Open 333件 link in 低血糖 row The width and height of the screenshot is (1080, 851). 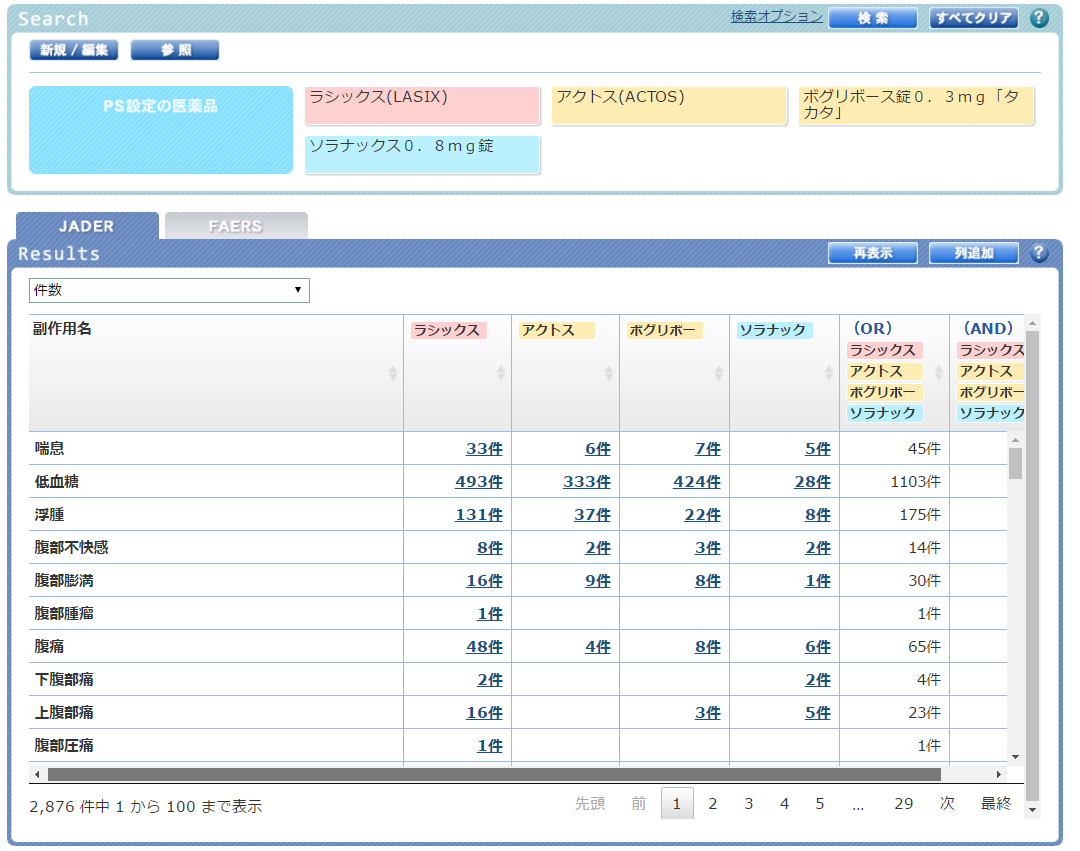[x=587, y=482]
